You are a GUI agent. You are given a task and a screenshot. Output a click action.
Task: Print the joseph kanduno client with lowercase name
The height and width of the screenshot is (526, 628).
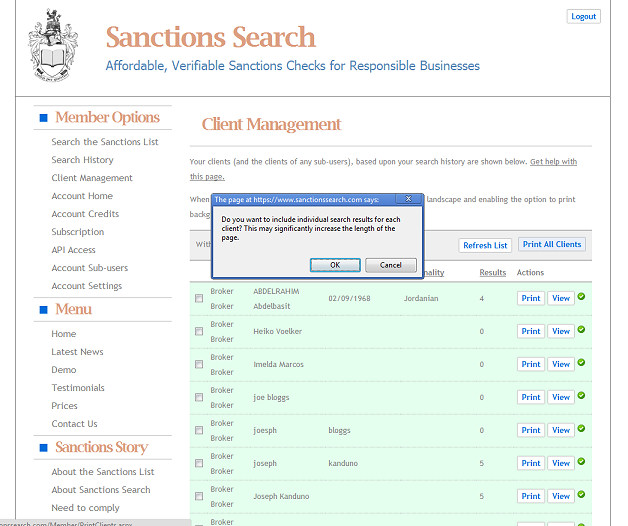[x=531, y=463]
